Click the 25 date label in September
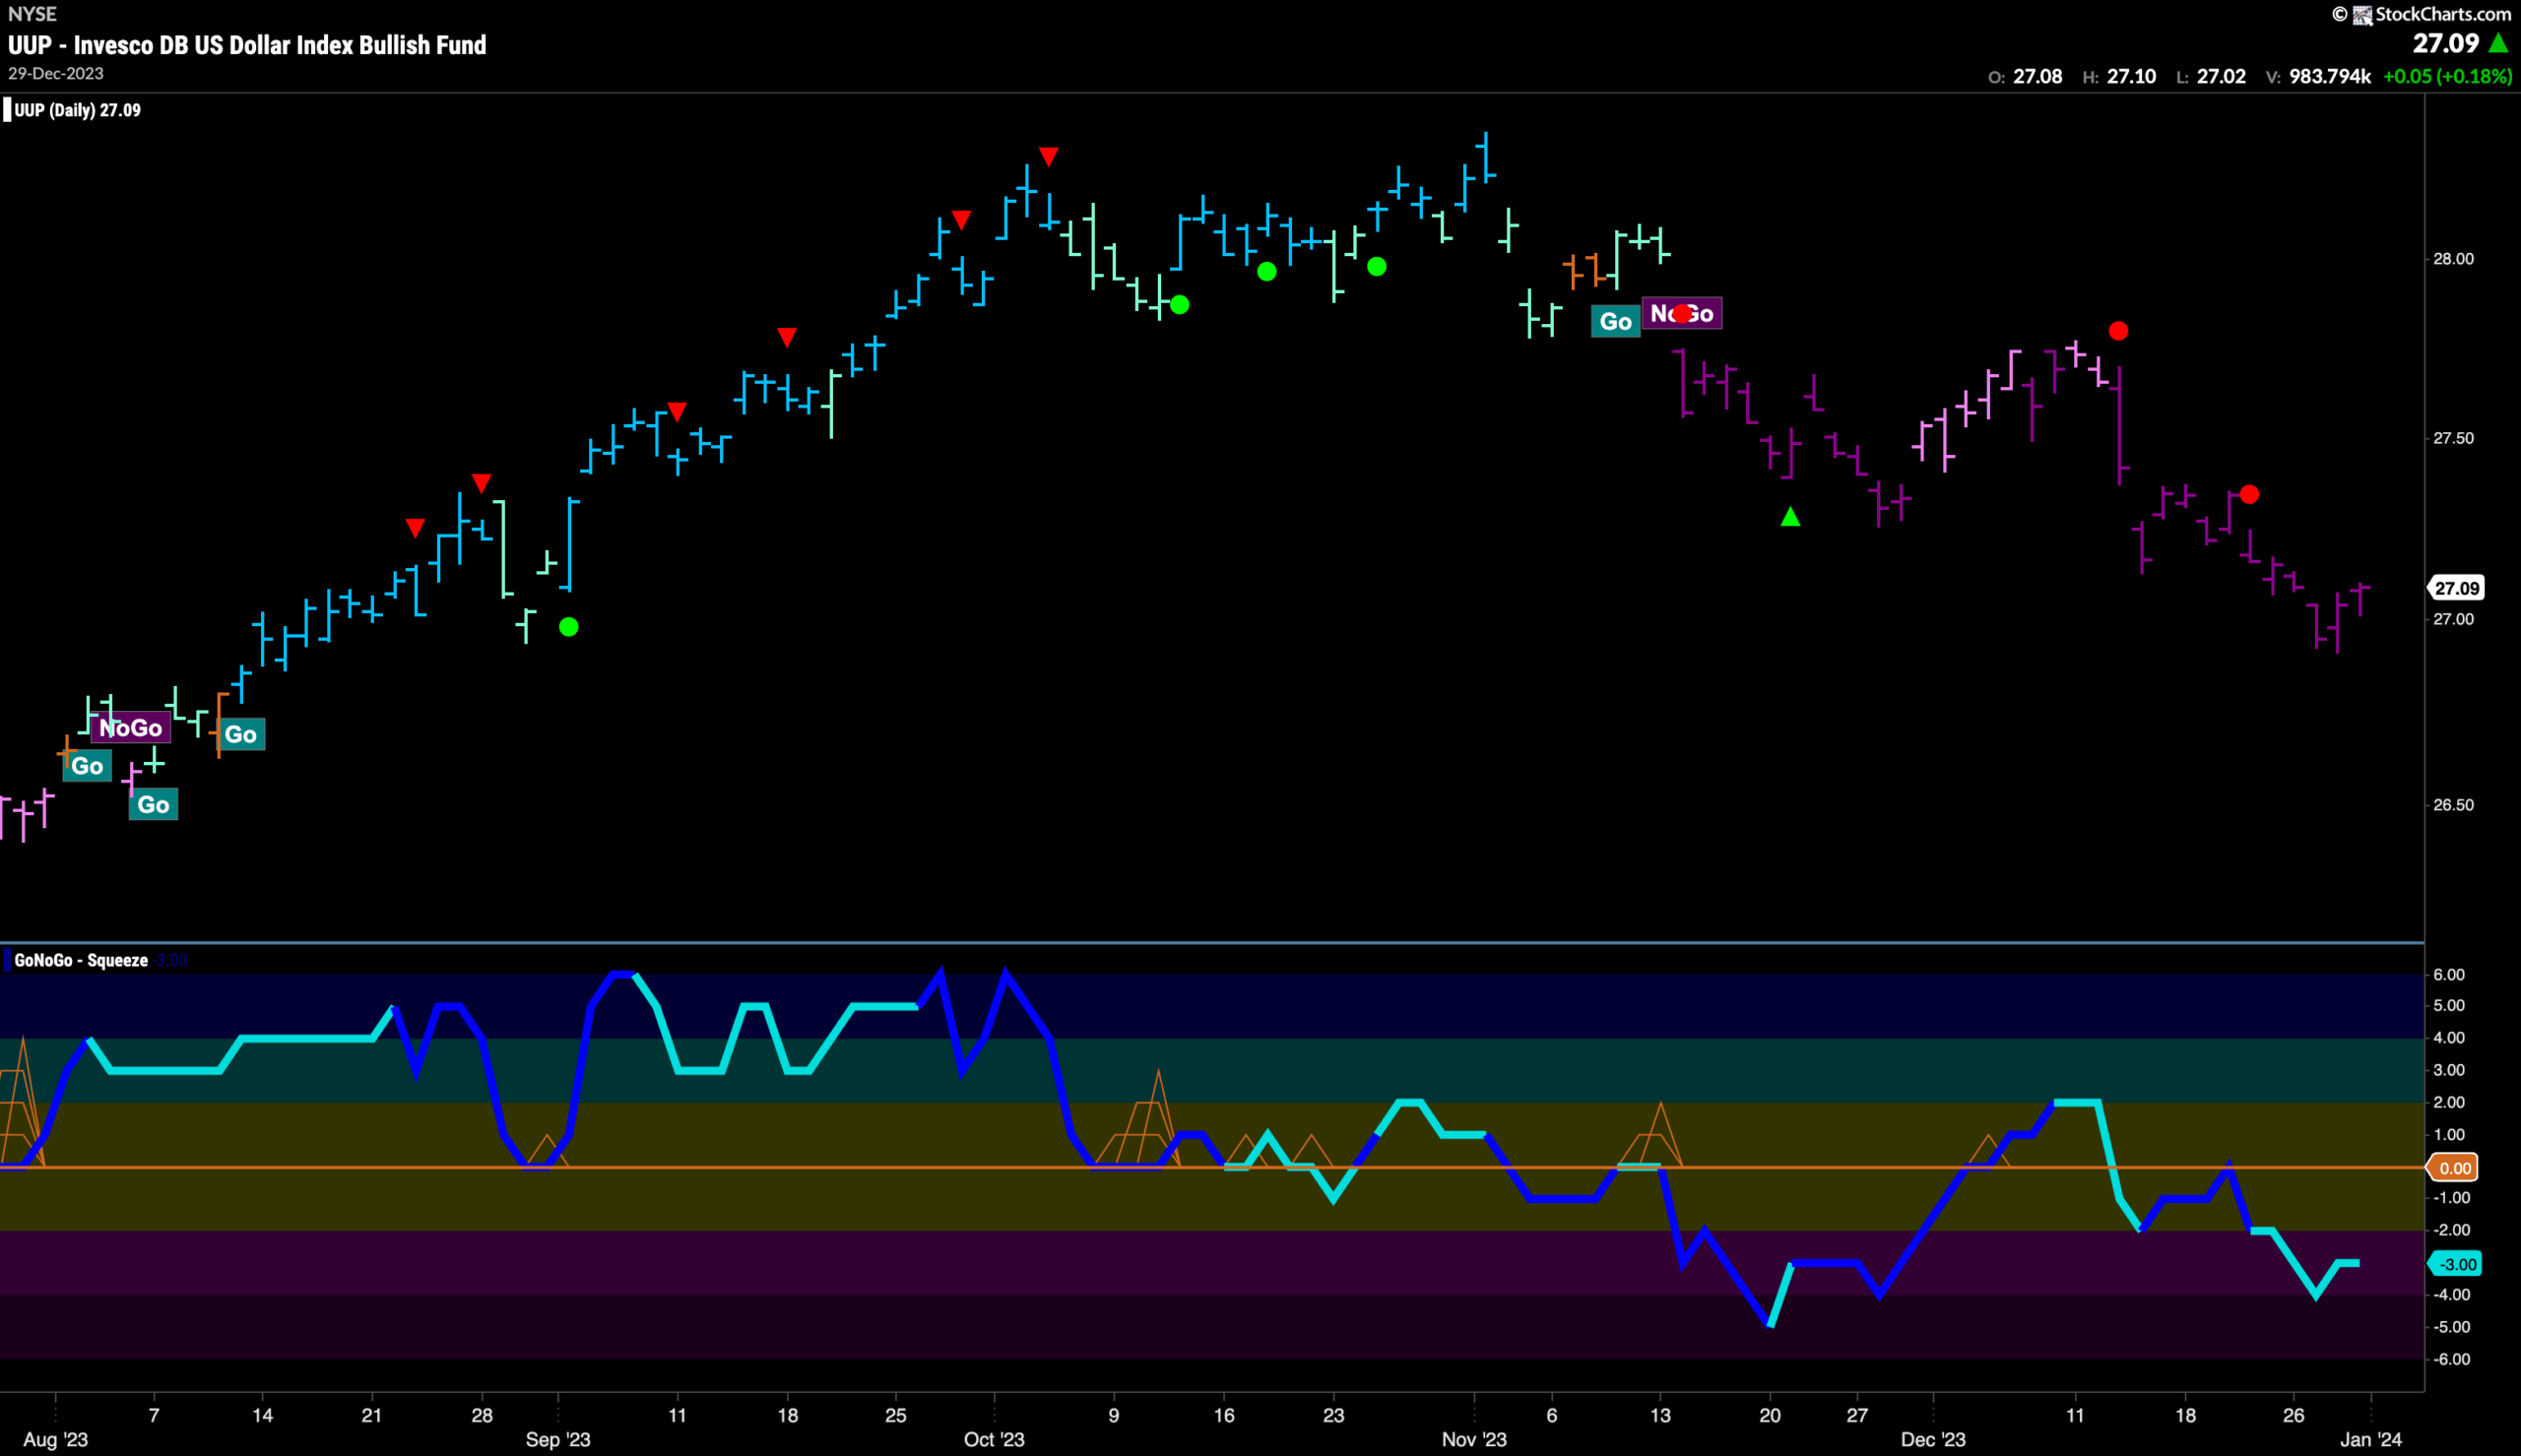Image resolution: width=2521 pixels, height=1456 pixels. tap(896, 1416)
